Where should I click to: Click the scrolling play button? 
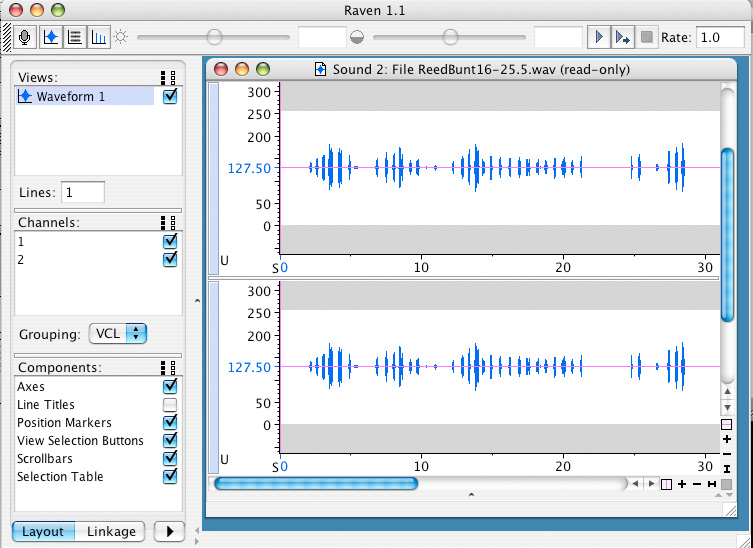[x=623, y=37]
